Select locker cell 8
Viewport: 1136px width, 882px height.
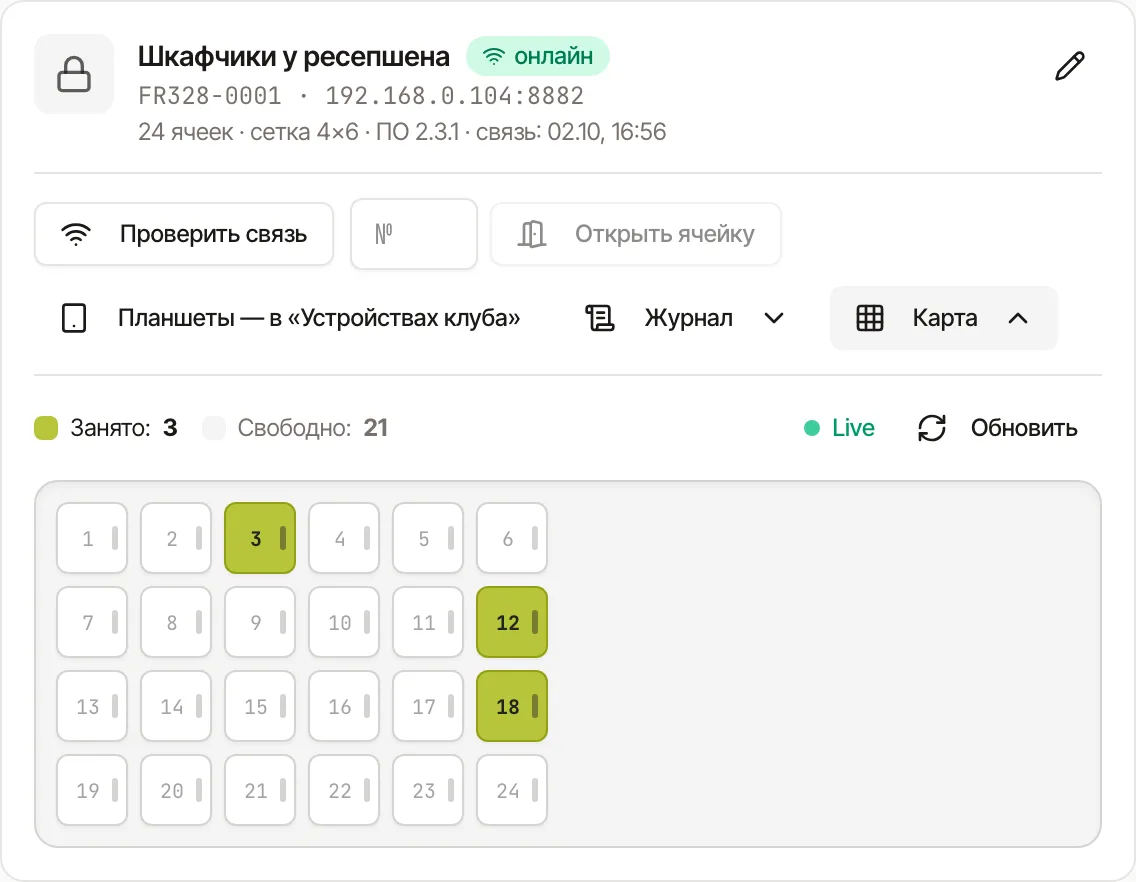[x=176, y=623]
